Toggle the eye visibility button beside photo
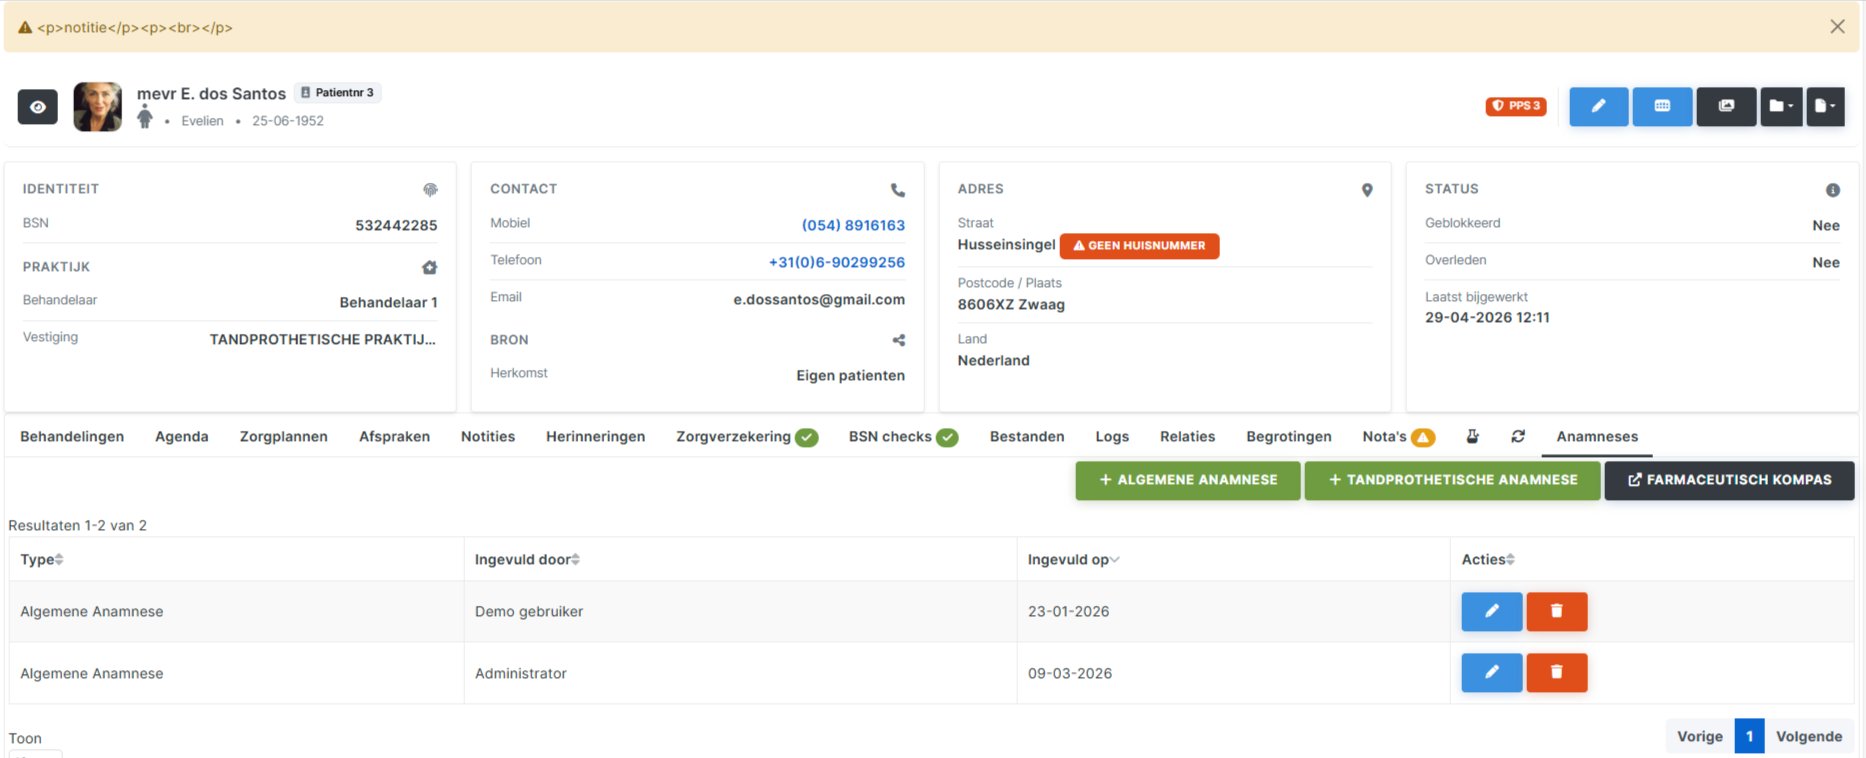 (38, 107)
